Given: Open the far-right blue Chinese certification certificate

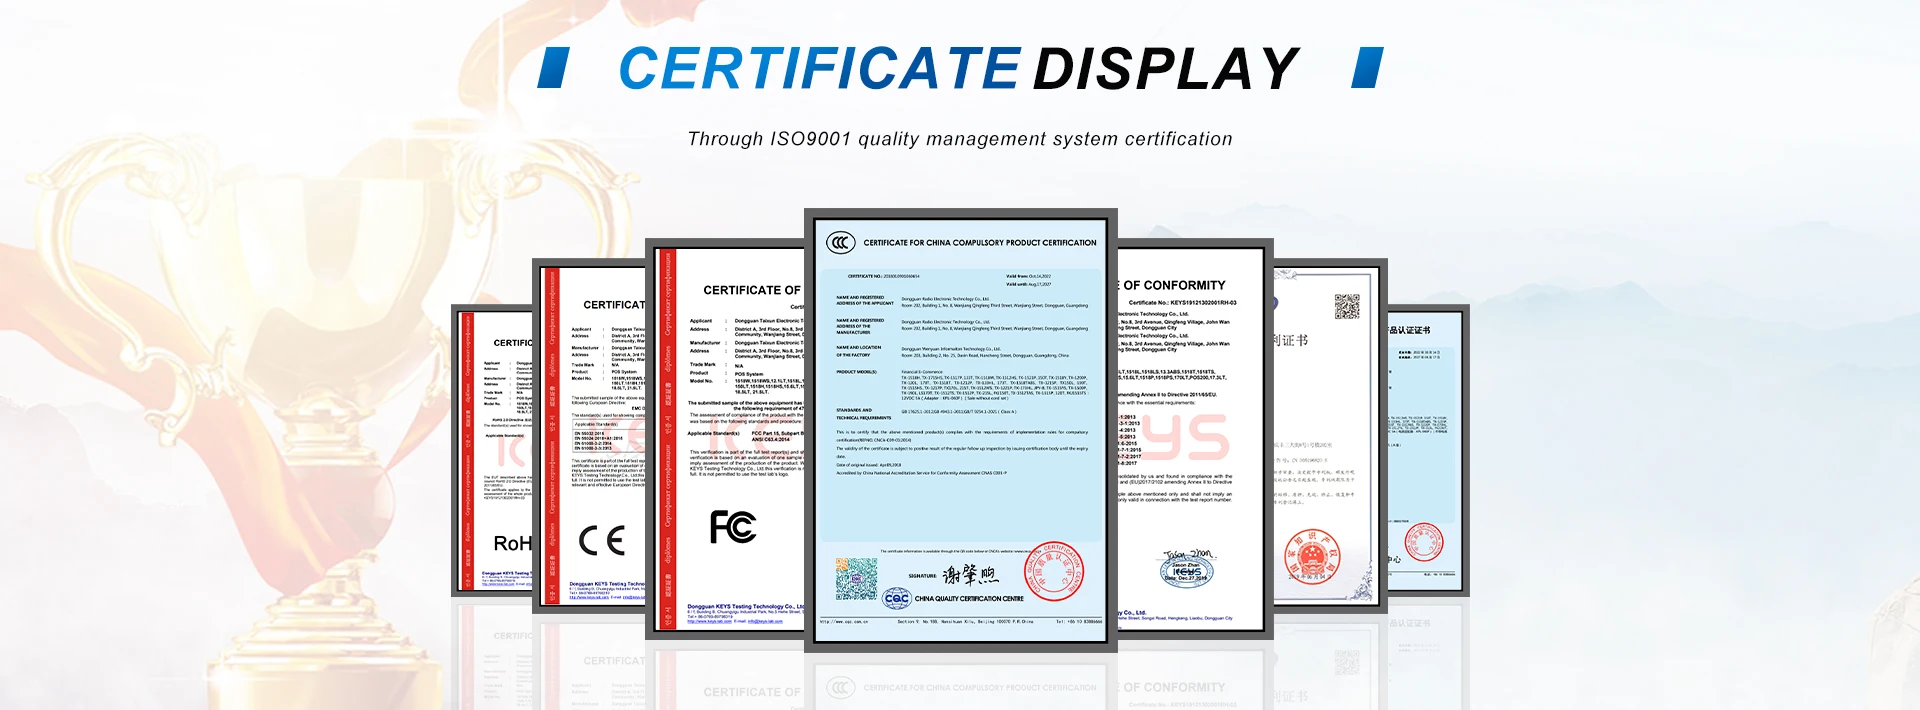Looking at the screenshot, I should pyautogui.click(x=1428, y=450).
